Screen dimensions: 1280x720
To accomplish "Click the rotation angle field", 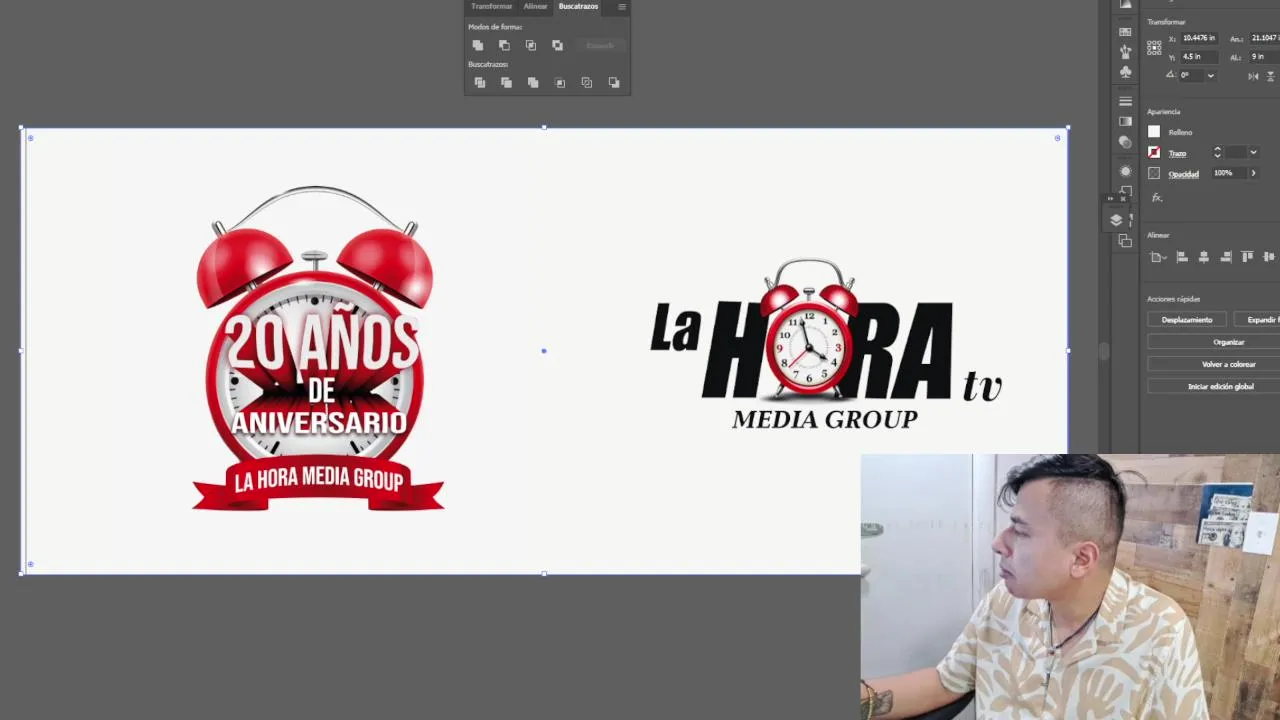I will [x=1192, y=75].
